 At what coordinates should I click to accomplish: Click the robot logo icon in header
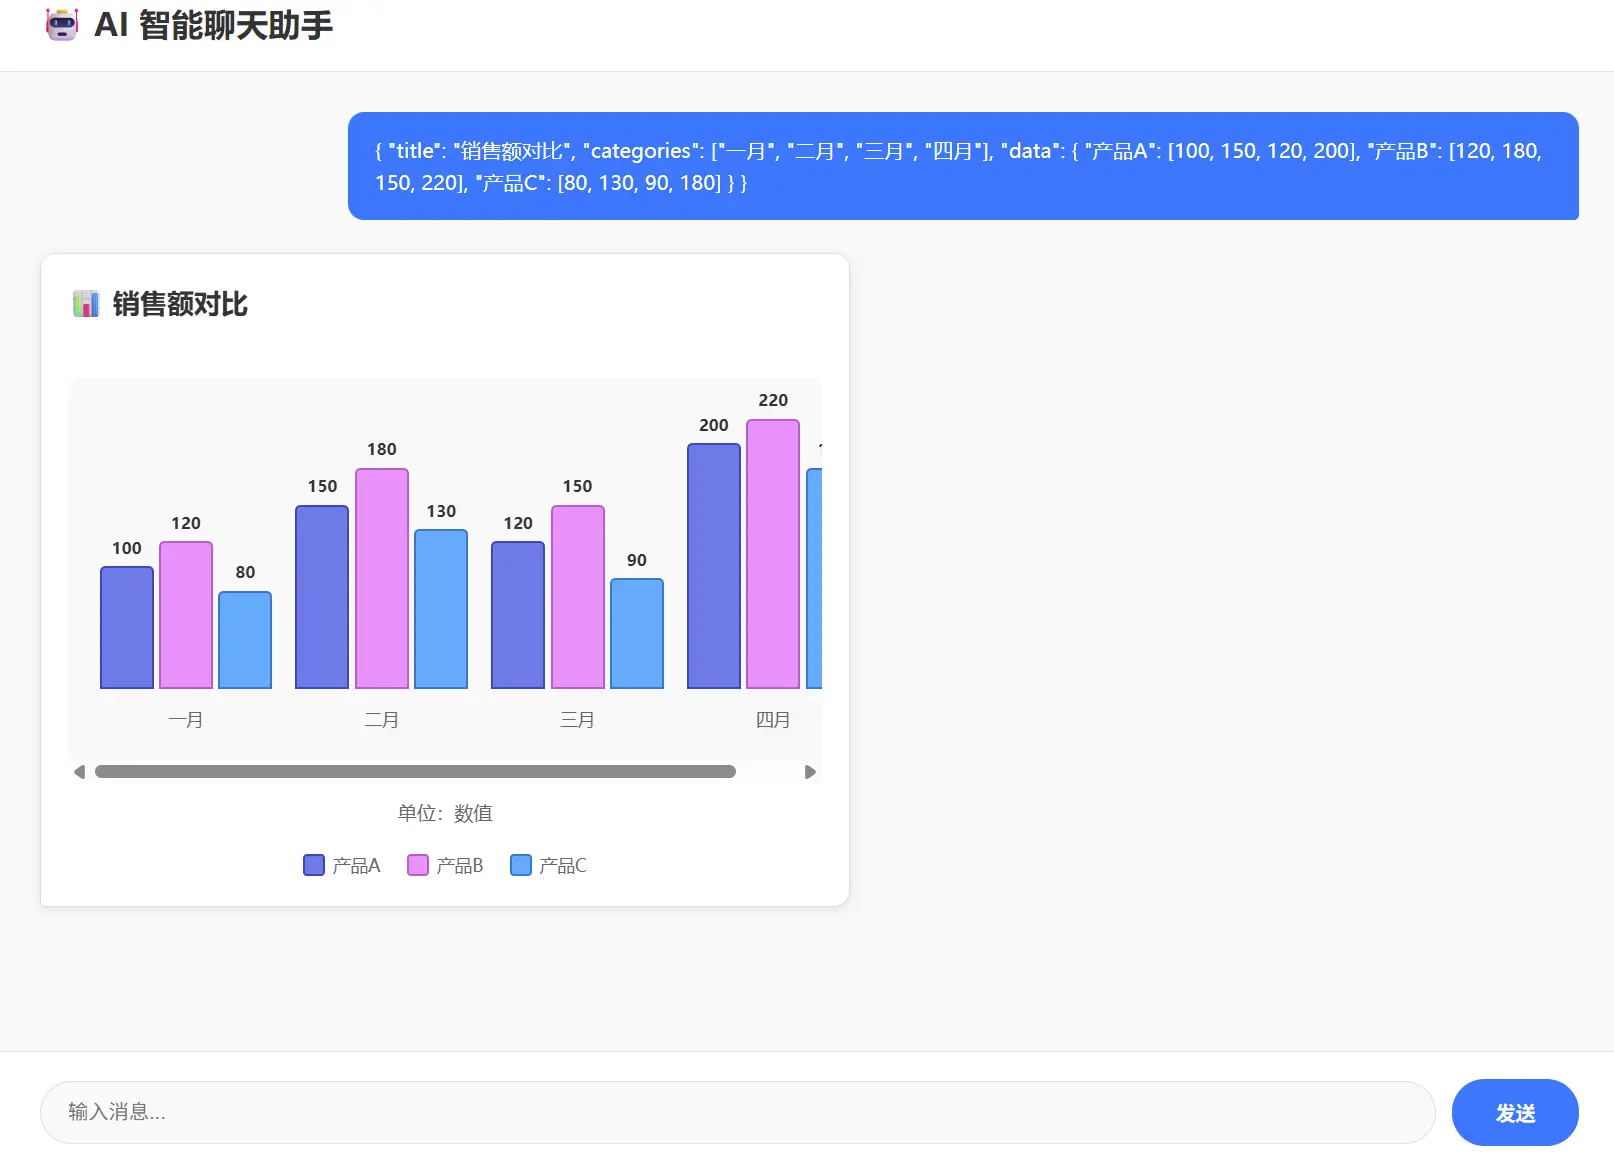click(x=62, y=25)
